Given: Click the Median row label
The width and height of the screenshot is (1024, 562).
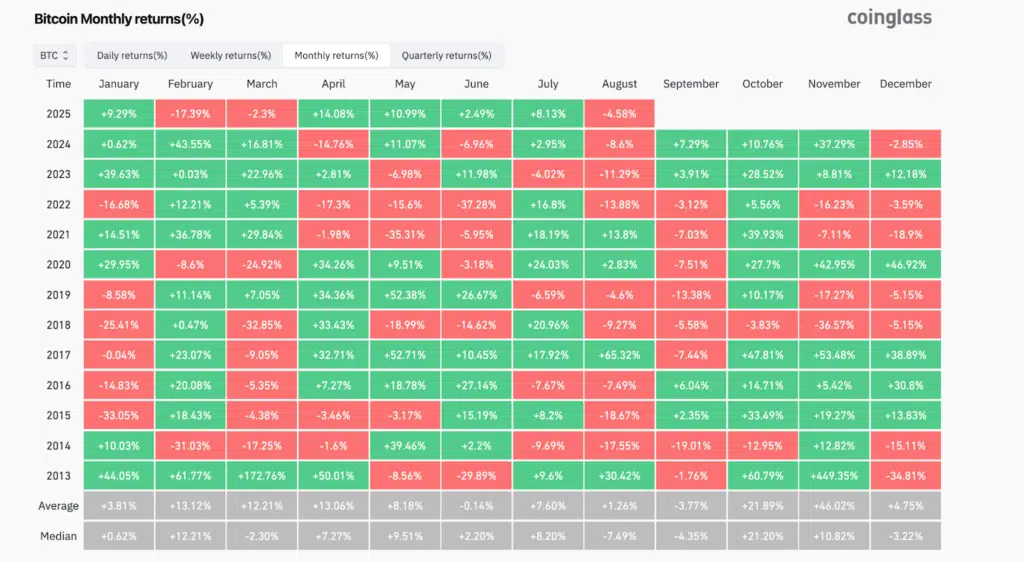Looking at the screenshot, I should coord(58,535).
